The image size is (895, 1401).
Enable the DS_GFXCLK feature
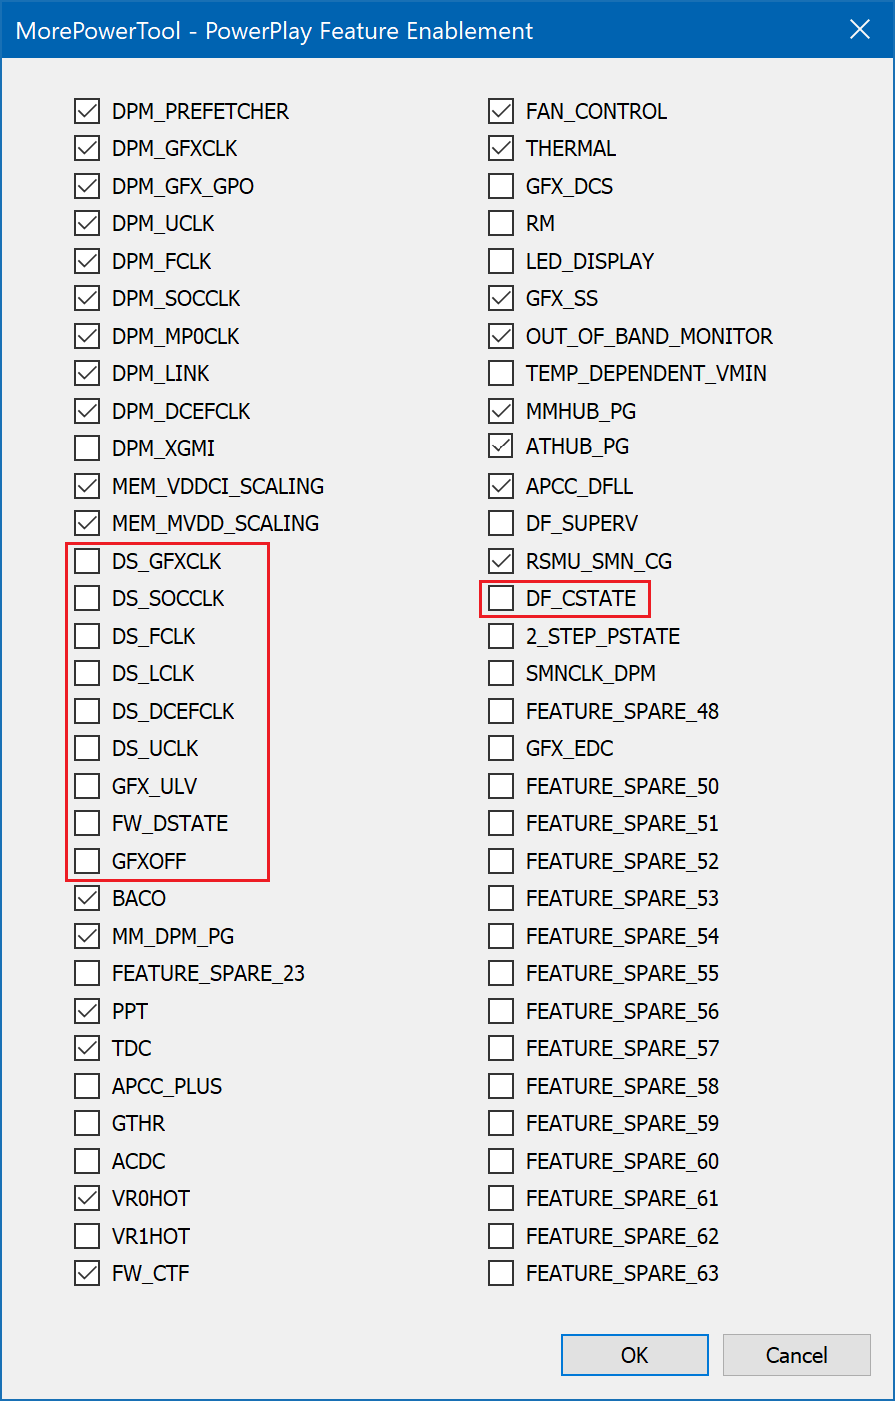tap(88, 561)
